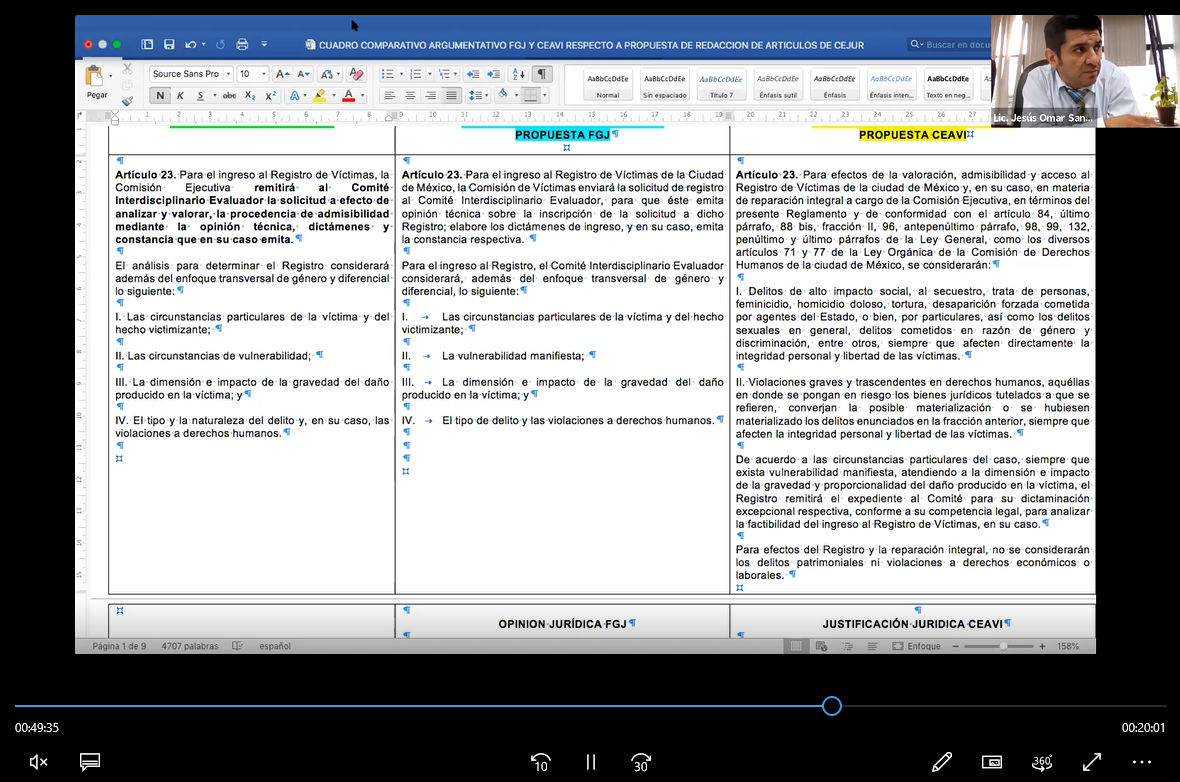Viewport: 1180px width, 782px height.
Task: Open the line spacing dropdown
Action: coord(476,96)
